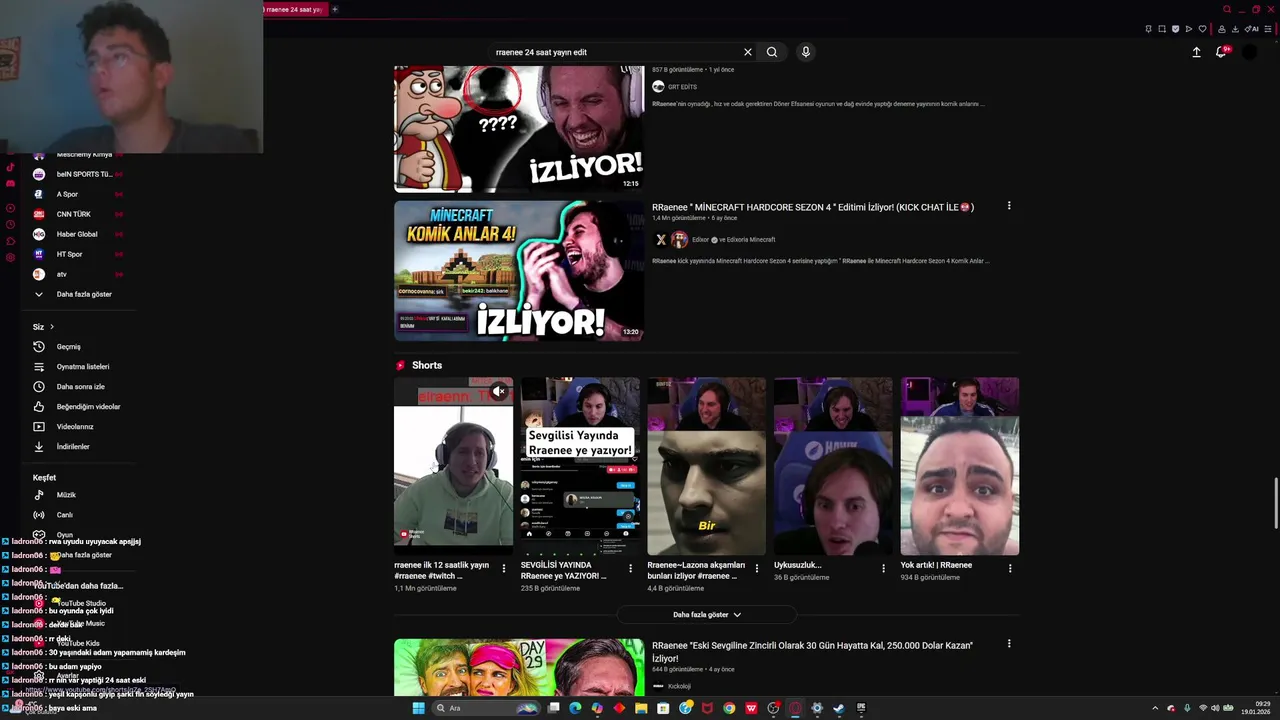Screen dimensions: 1280x720
Task: Open İndirilenler in sidebar
Action: [73, 447]
